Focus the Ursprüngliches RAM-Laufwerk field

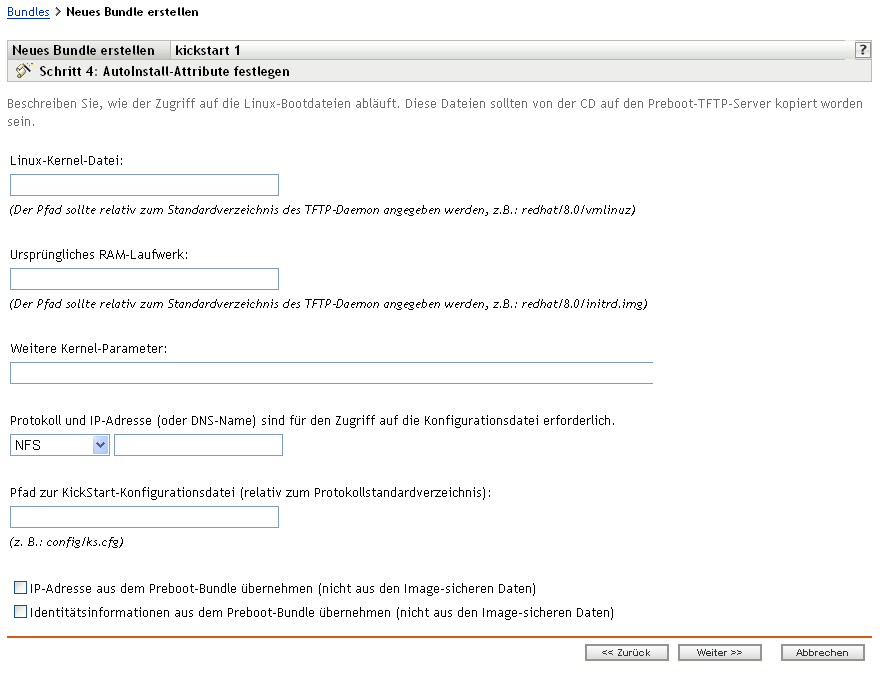point(144,278)
